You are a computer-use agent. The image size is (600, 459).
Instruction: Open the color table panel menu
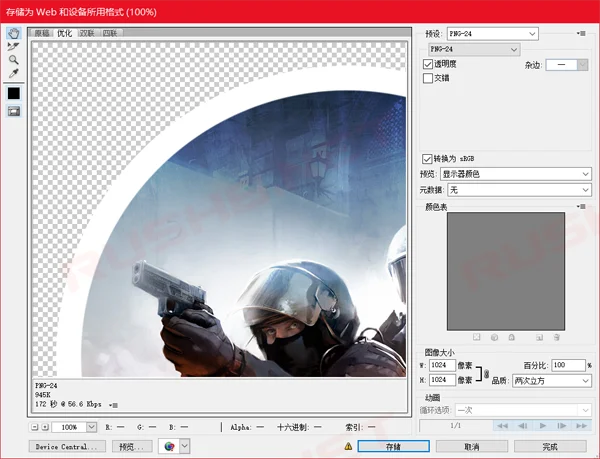click(581, 207)
